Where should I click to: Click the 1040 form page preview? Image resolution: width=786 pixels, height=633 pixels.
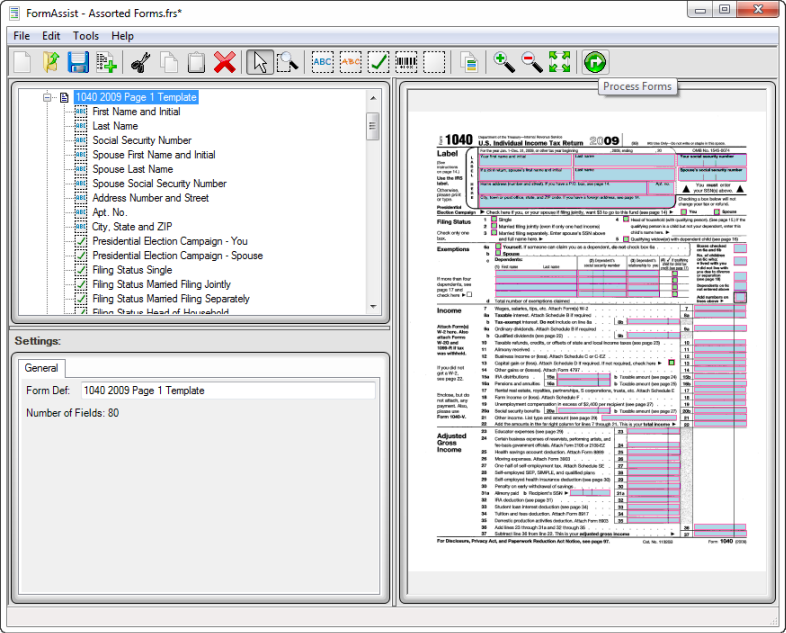click(x=586, y=341)
